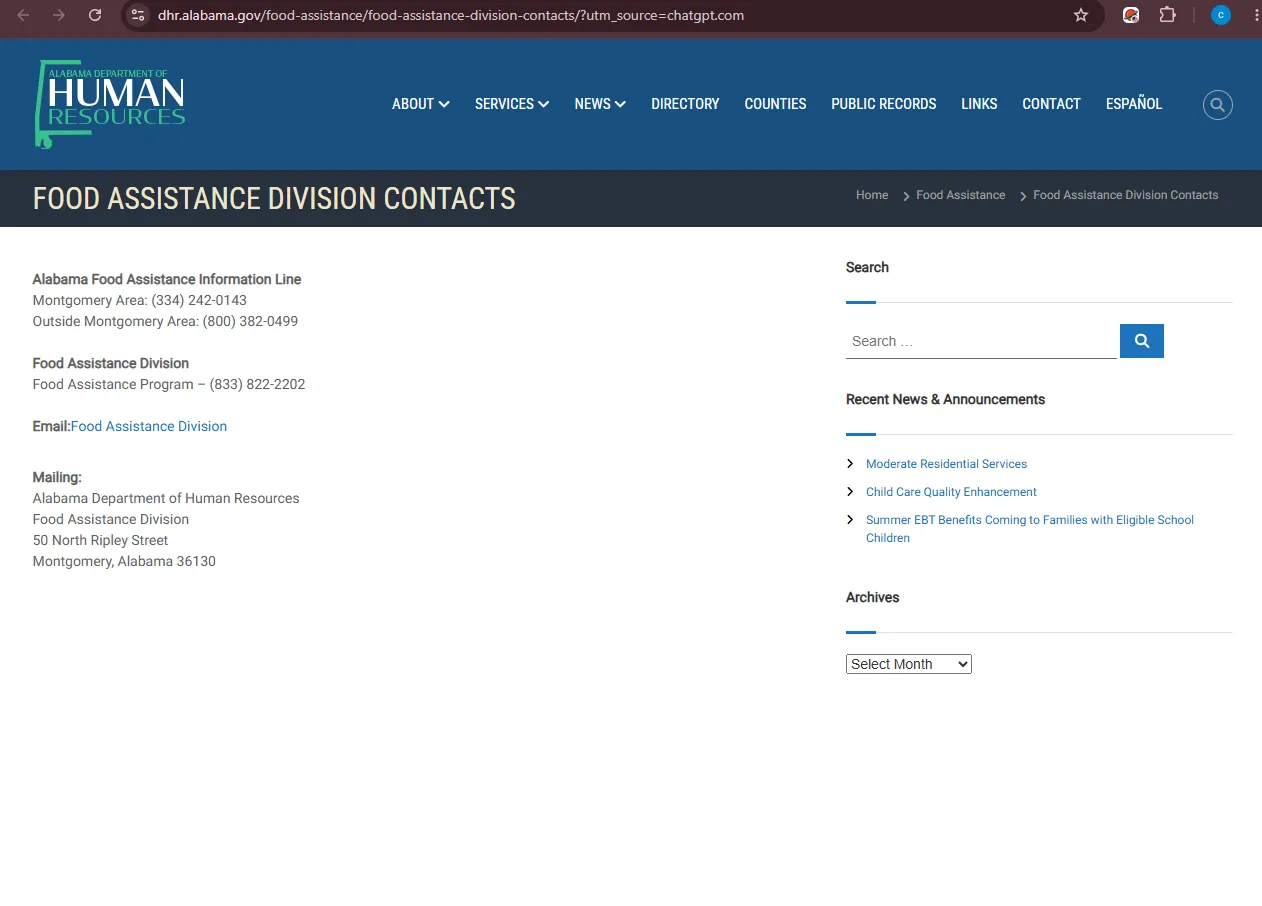The height and width of the screenshot is (906, 1262).
Task: Expand the Services menu
Action: 512,104
